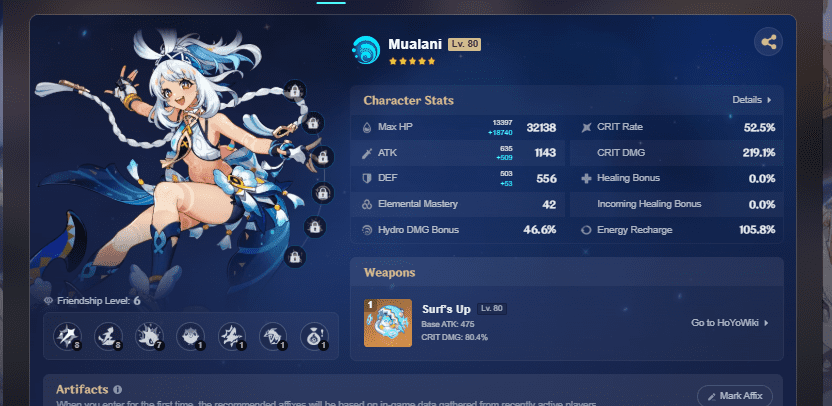
Task: Open the first talent icon with level 8
Action: (67, 336)
